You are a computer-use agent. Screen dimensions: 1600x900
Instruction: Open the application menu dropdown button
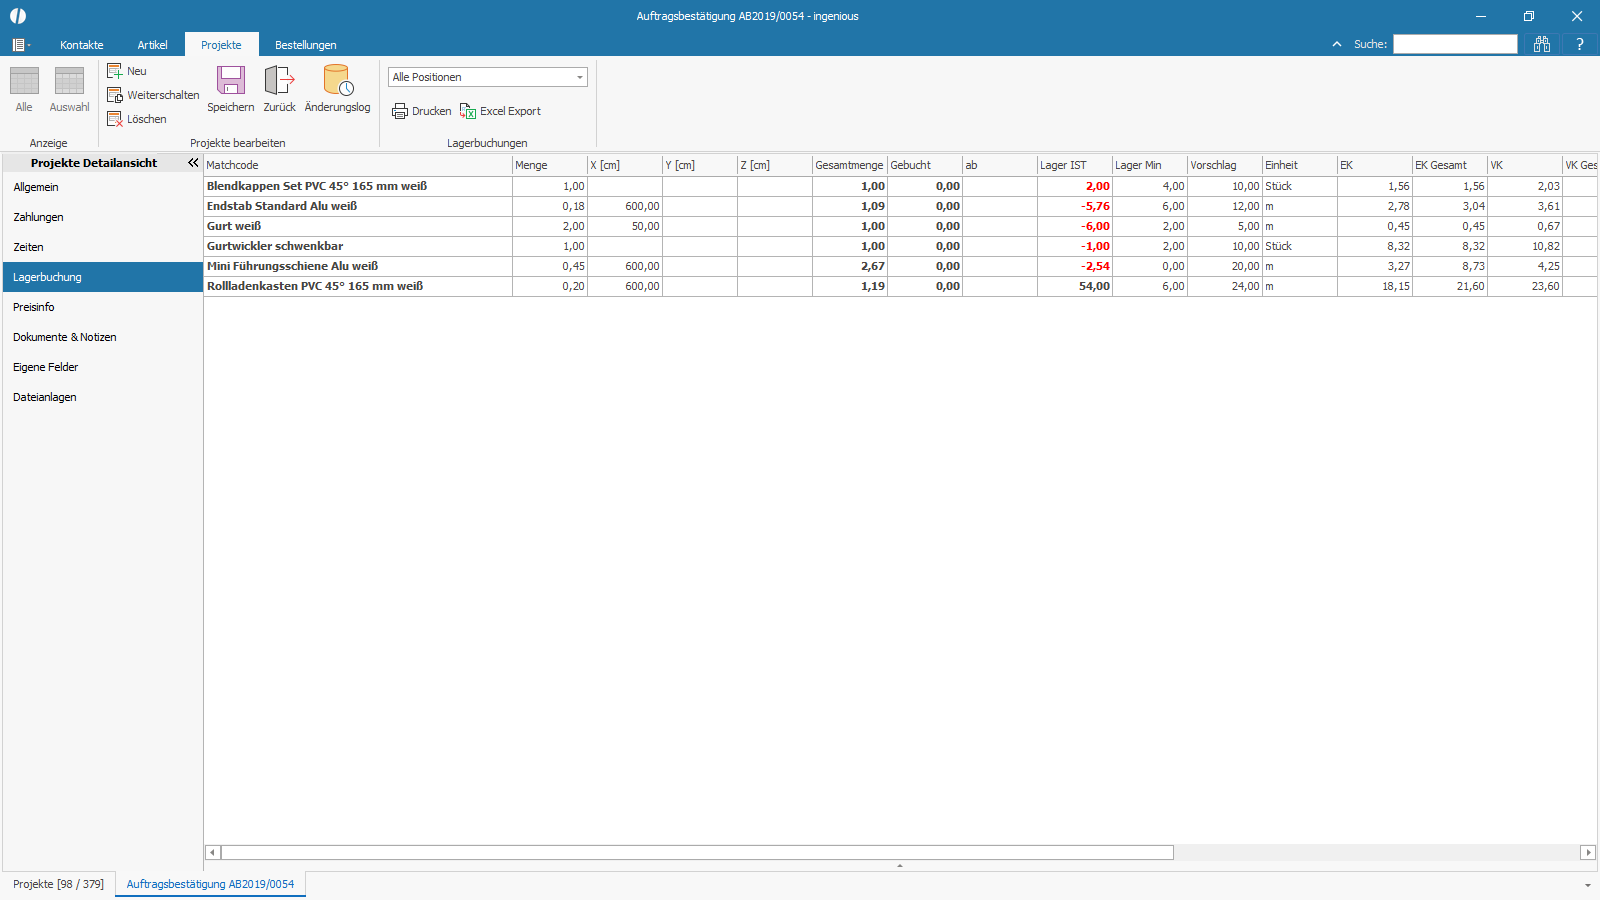[x=20, y=45]
